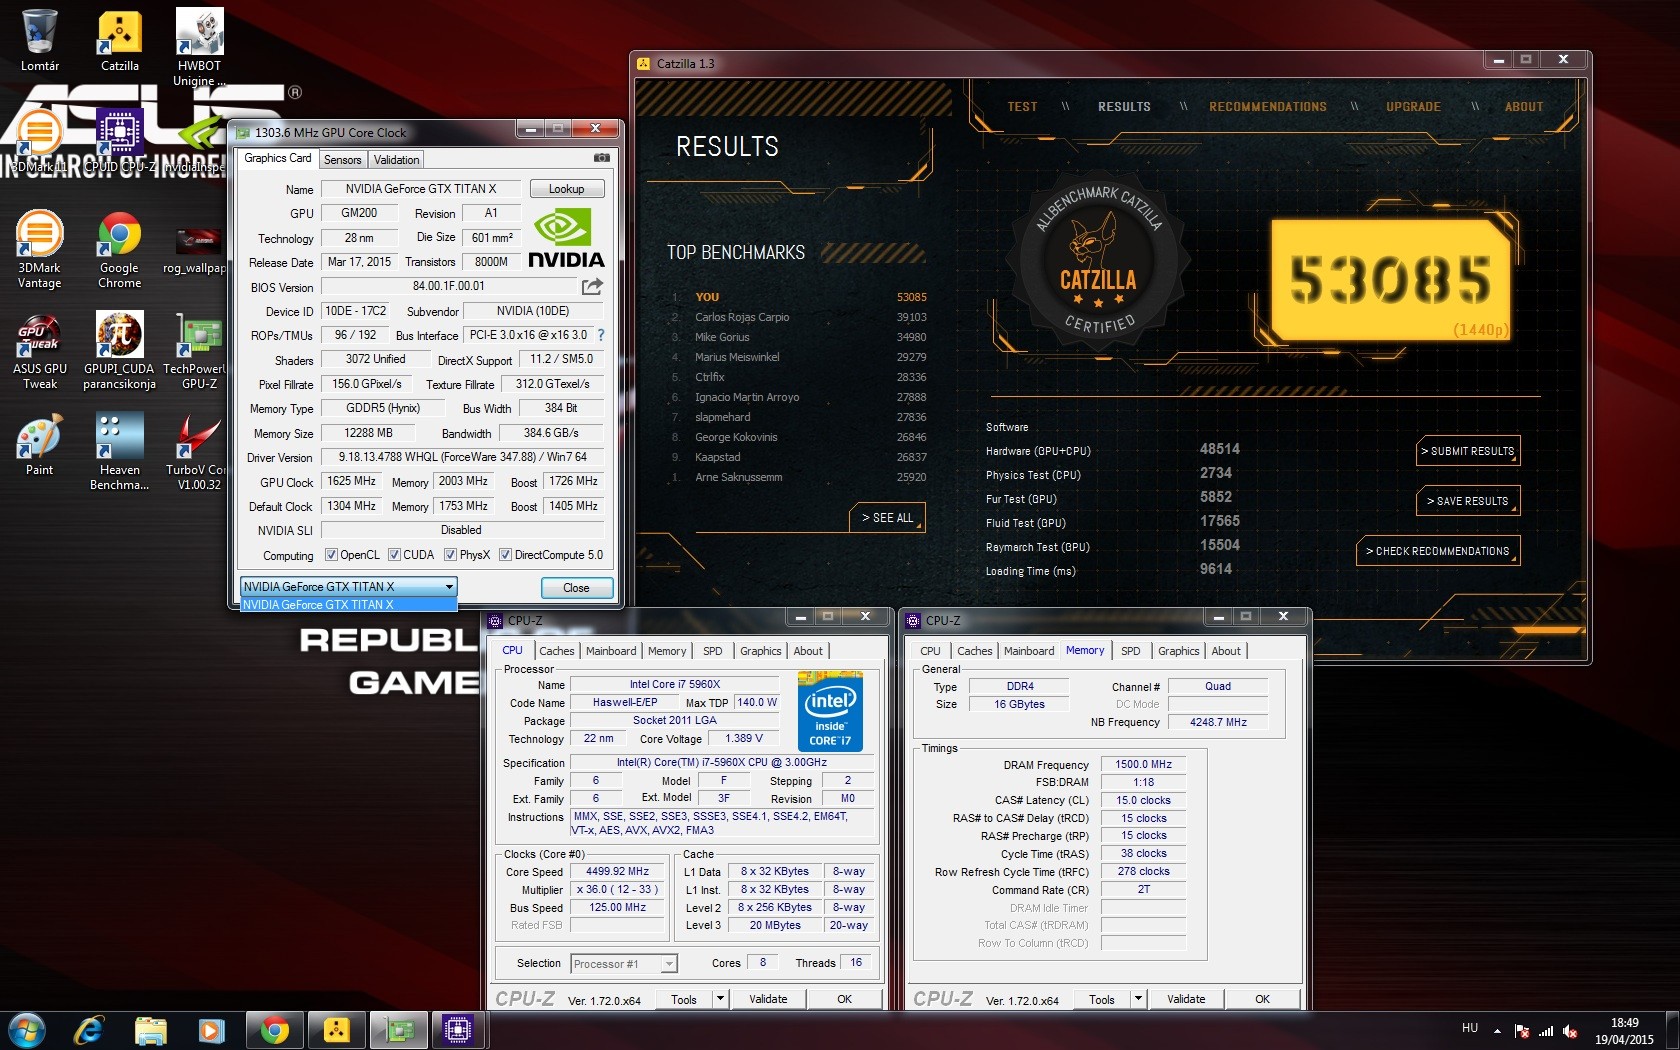The width and height of the screenshot is (1680, 1050).
Task: Show hidden system tray icons
Action: pyautogui.click(x=1497, y=1031)
